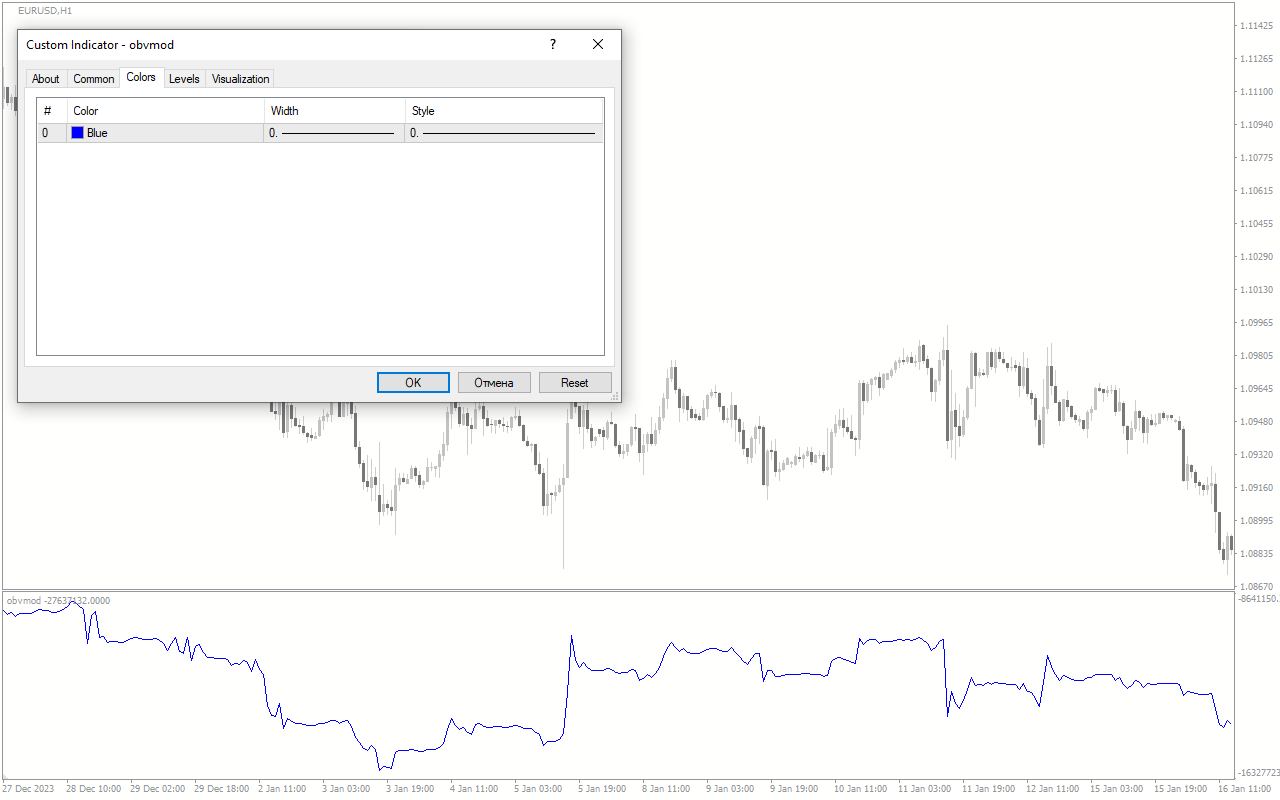Click the '27 Dec 2023' date label
The height and width of the screenshot is (800, 1280).
[30, 788]
